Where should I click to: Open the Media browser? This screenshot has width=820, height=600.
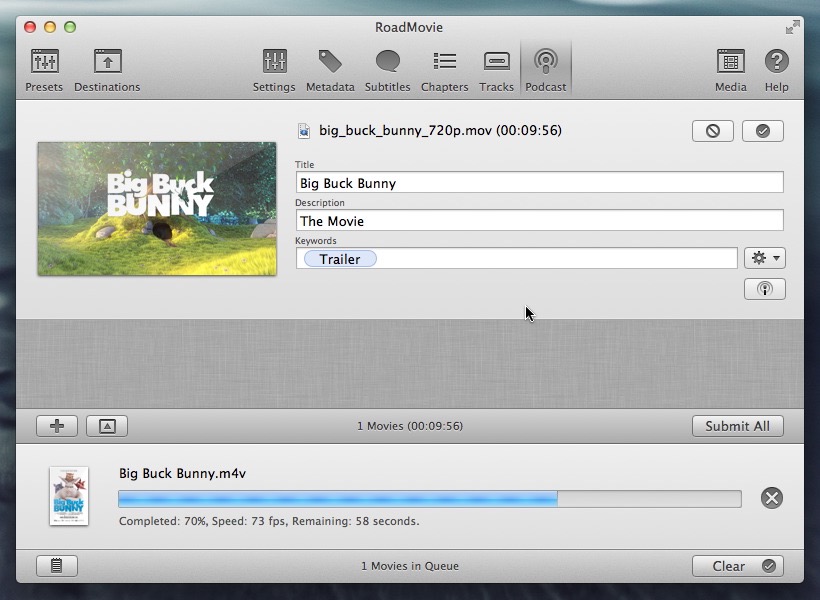click(730, 70)
